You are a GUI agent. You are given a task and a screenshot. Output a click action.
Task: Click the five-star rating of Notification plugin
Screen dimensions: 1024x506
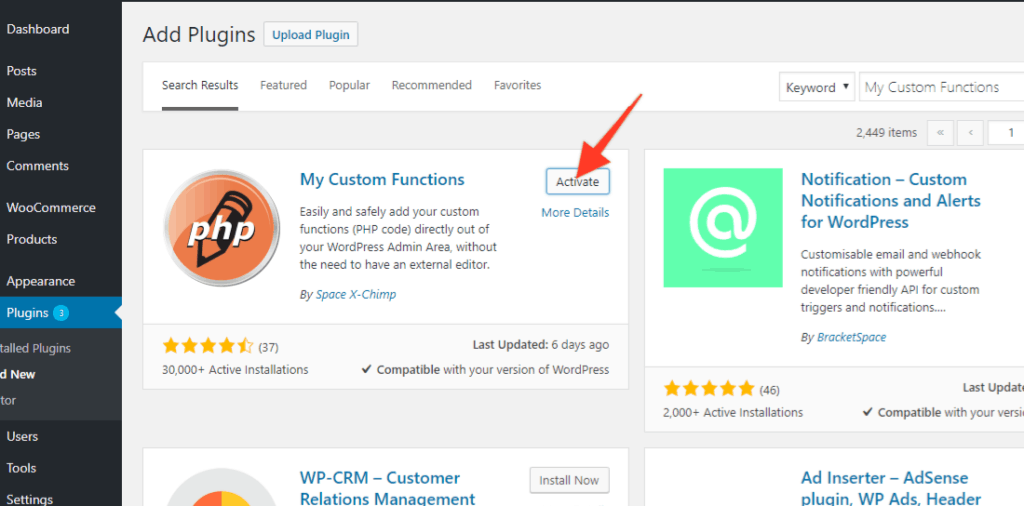(x=708, y=388)
